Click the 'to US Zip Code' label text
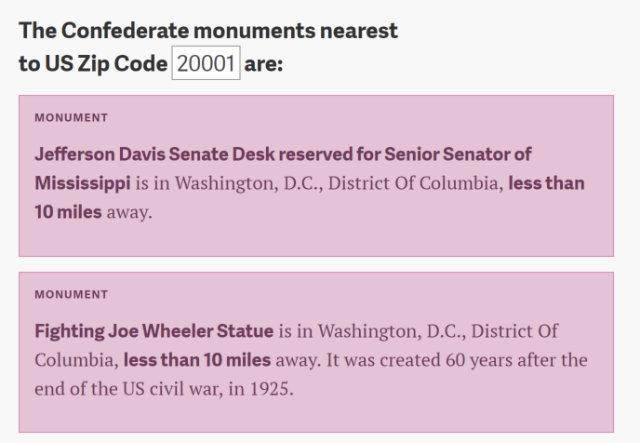The height and width of the screenshot is (443, 640). [x=92, y=64]
